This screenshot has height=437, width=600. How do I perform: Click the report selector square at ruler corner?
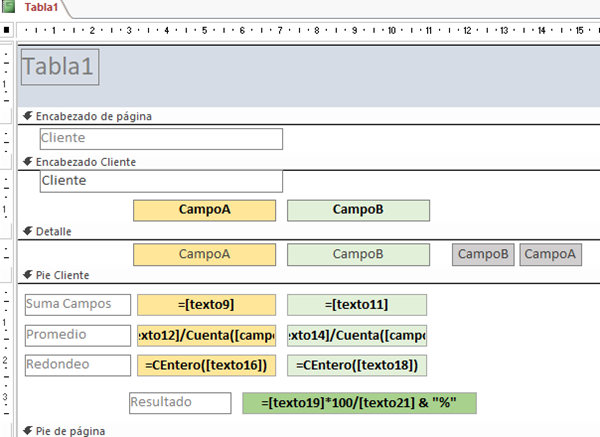point(7,29)
